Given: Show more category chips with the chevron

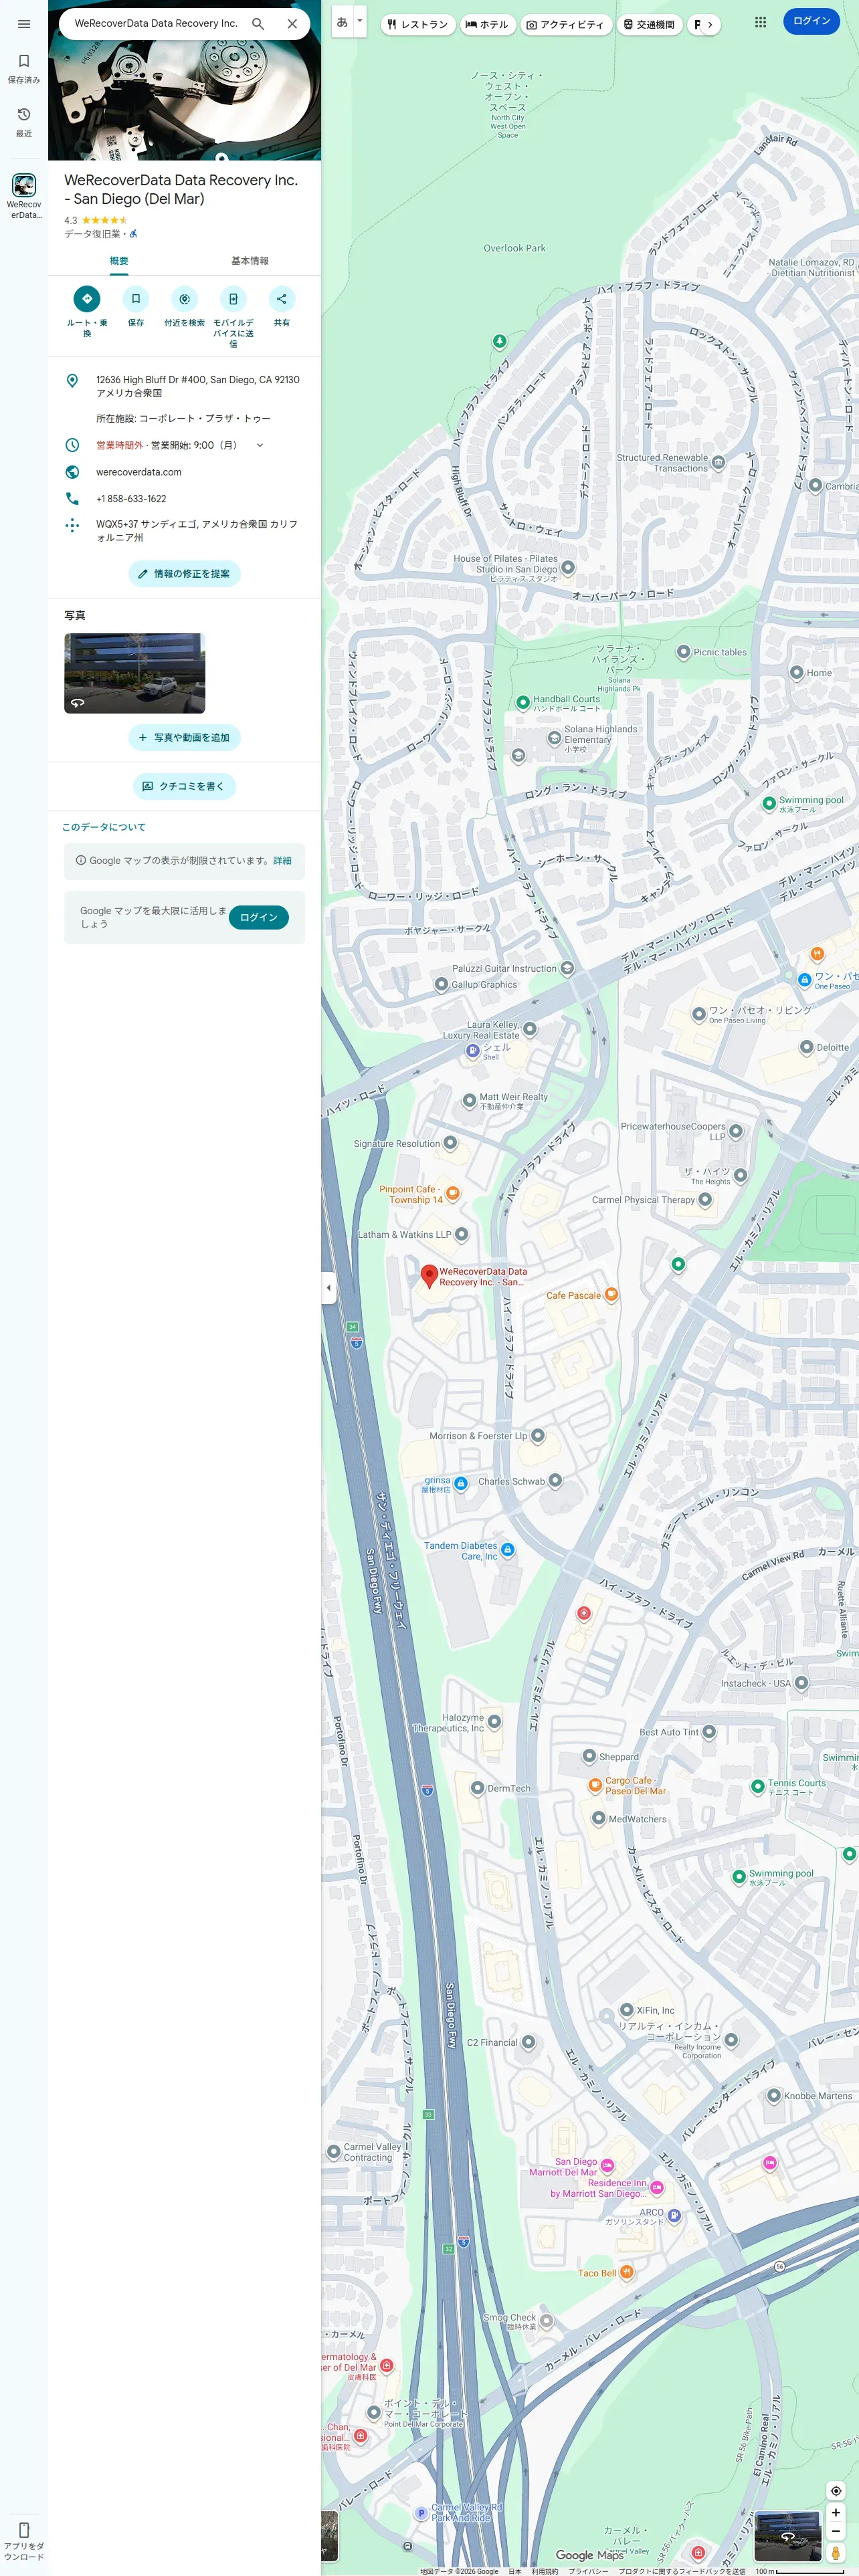Looking at the screenshot, I should pyautogui.click(x=709, y=24).
